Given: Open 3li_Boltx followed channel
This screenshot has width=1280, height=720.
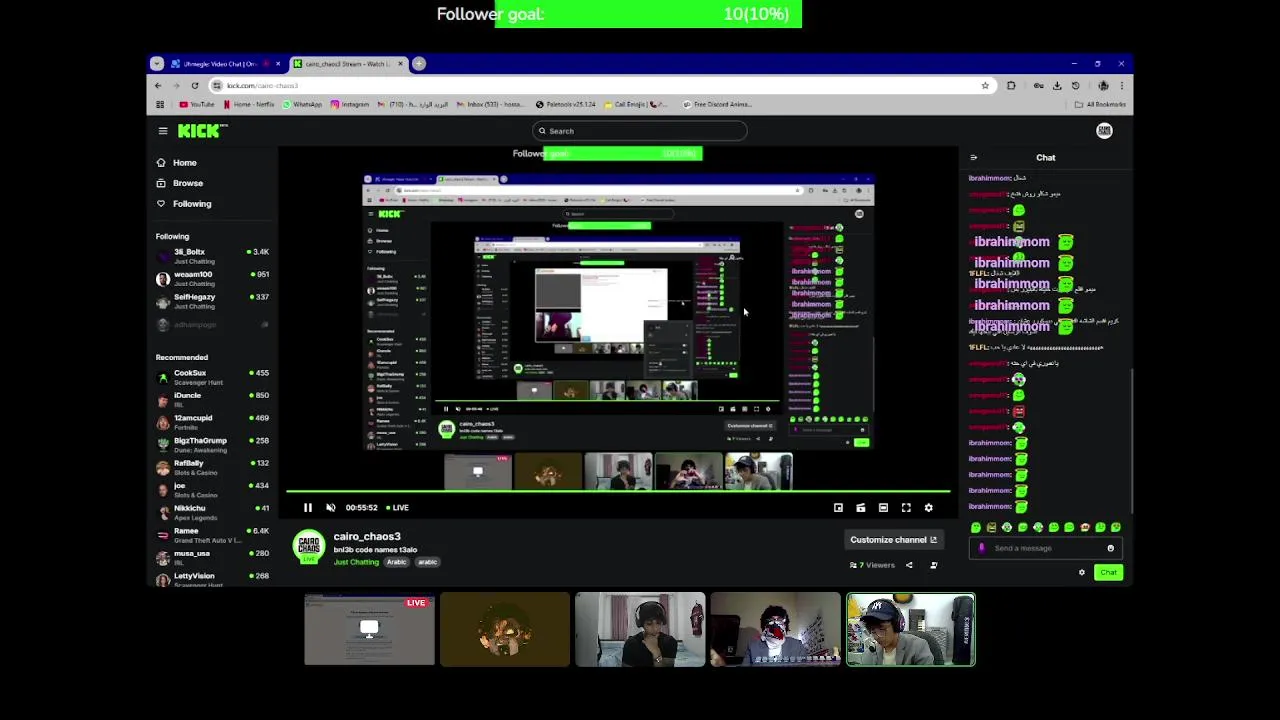Looking at the screenshot, I should (212, 255).
